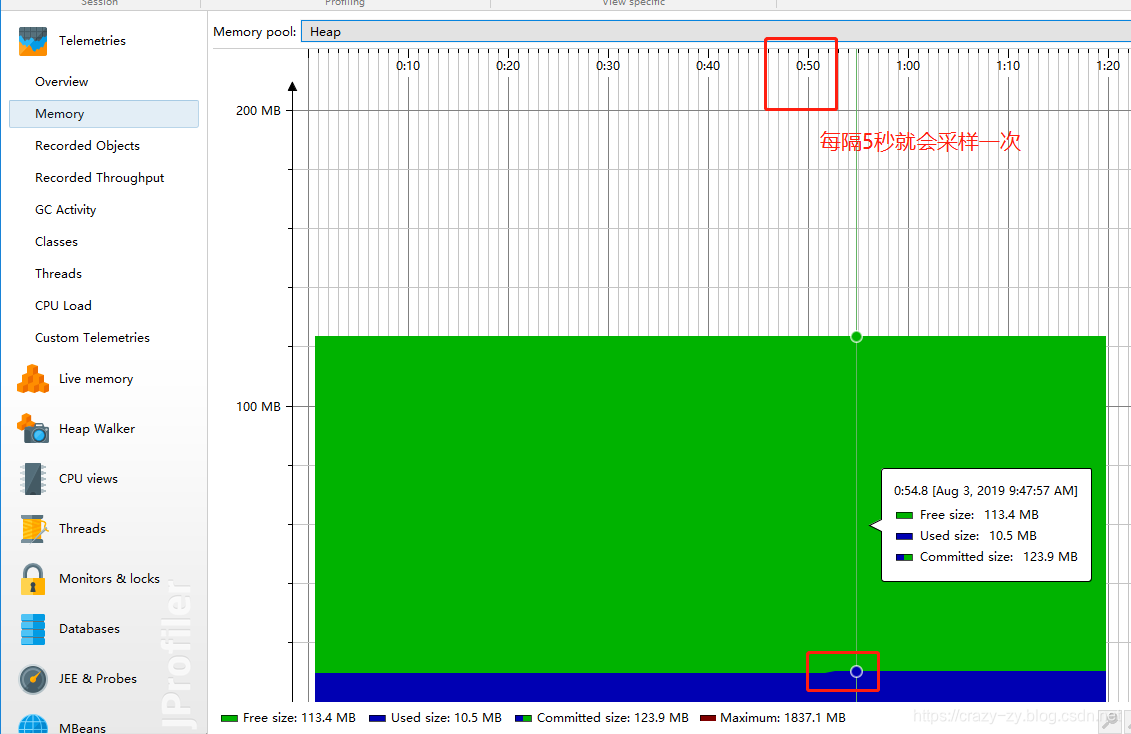Viewport: 1131px width, 734px height.
Task: Open the Live memory icon
Action: point(33,379)
